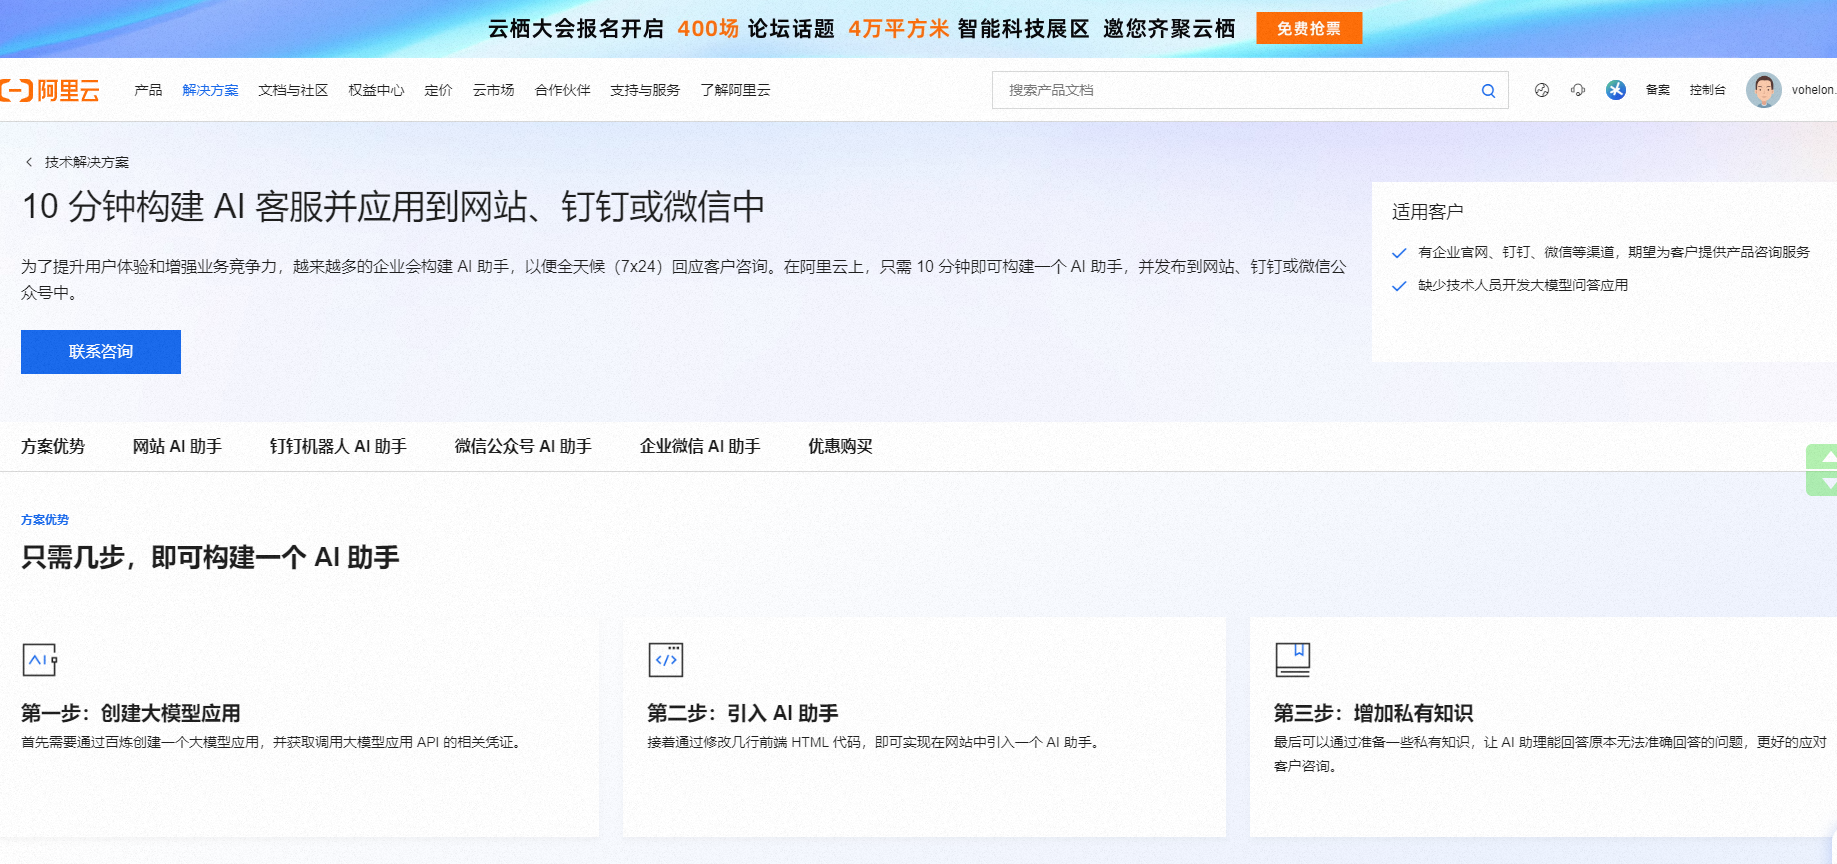Open the 产品 menu
Screen dimensions: 1837x864
(148, 90)
